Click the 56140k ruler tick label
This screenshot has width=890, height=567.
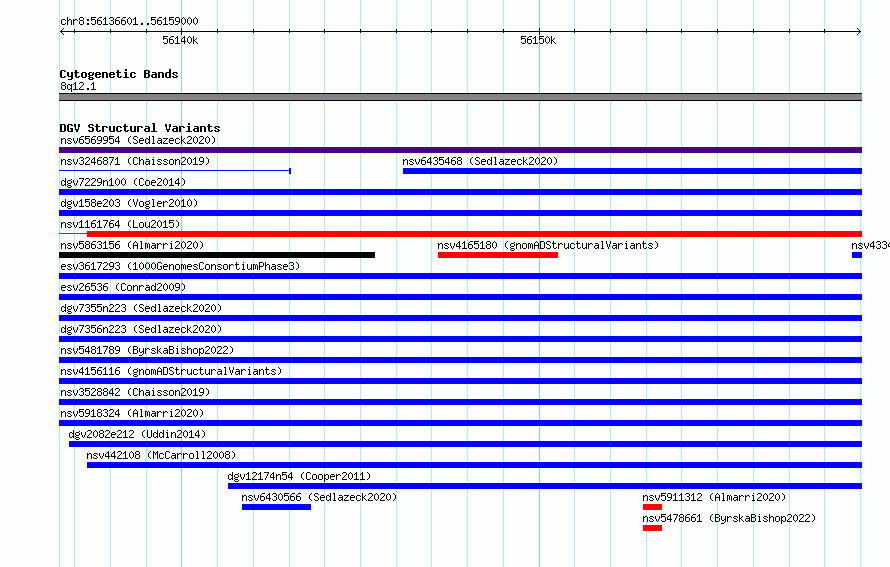tap(180, 40)
